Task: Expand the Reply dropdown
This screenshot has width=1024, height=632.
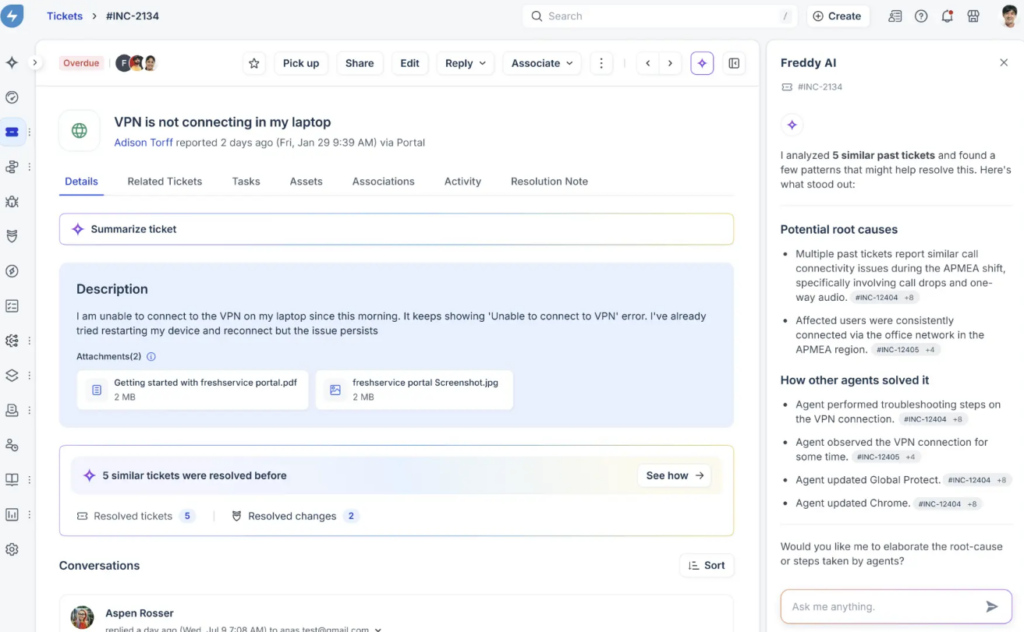Action: tap(465, 63)
